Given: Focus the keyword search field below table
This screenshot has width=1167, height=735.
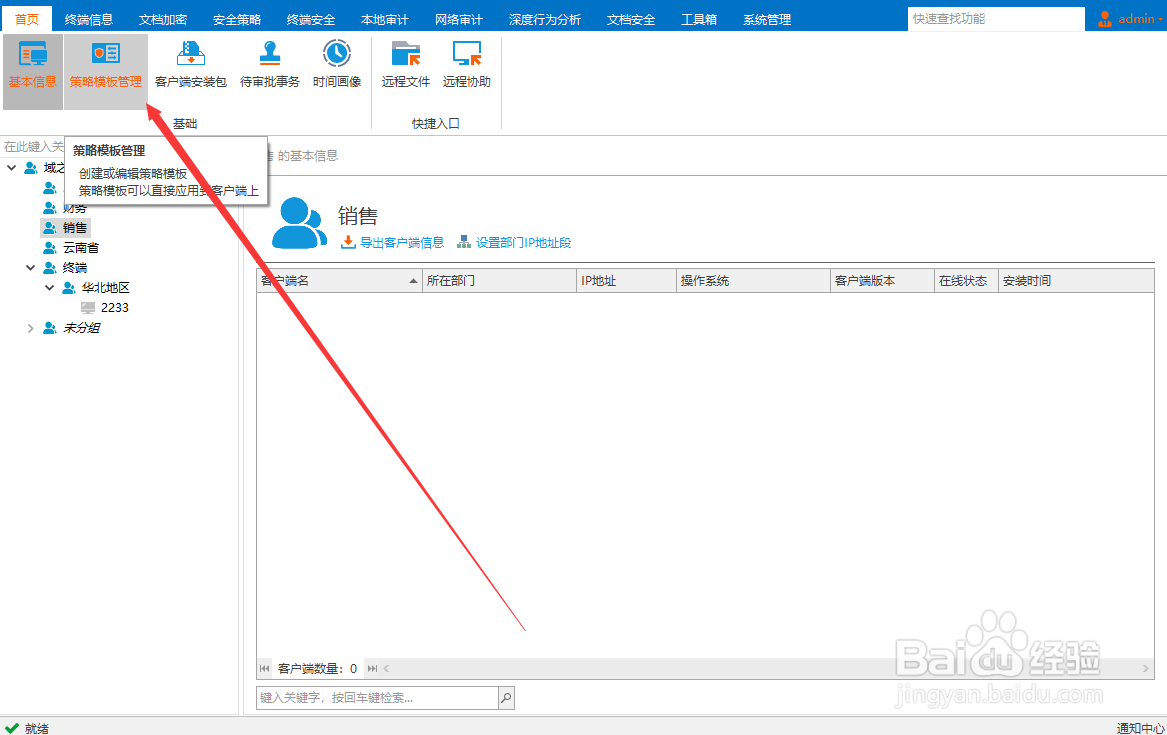Looking at the screenshot, I should tap(377, 698).
